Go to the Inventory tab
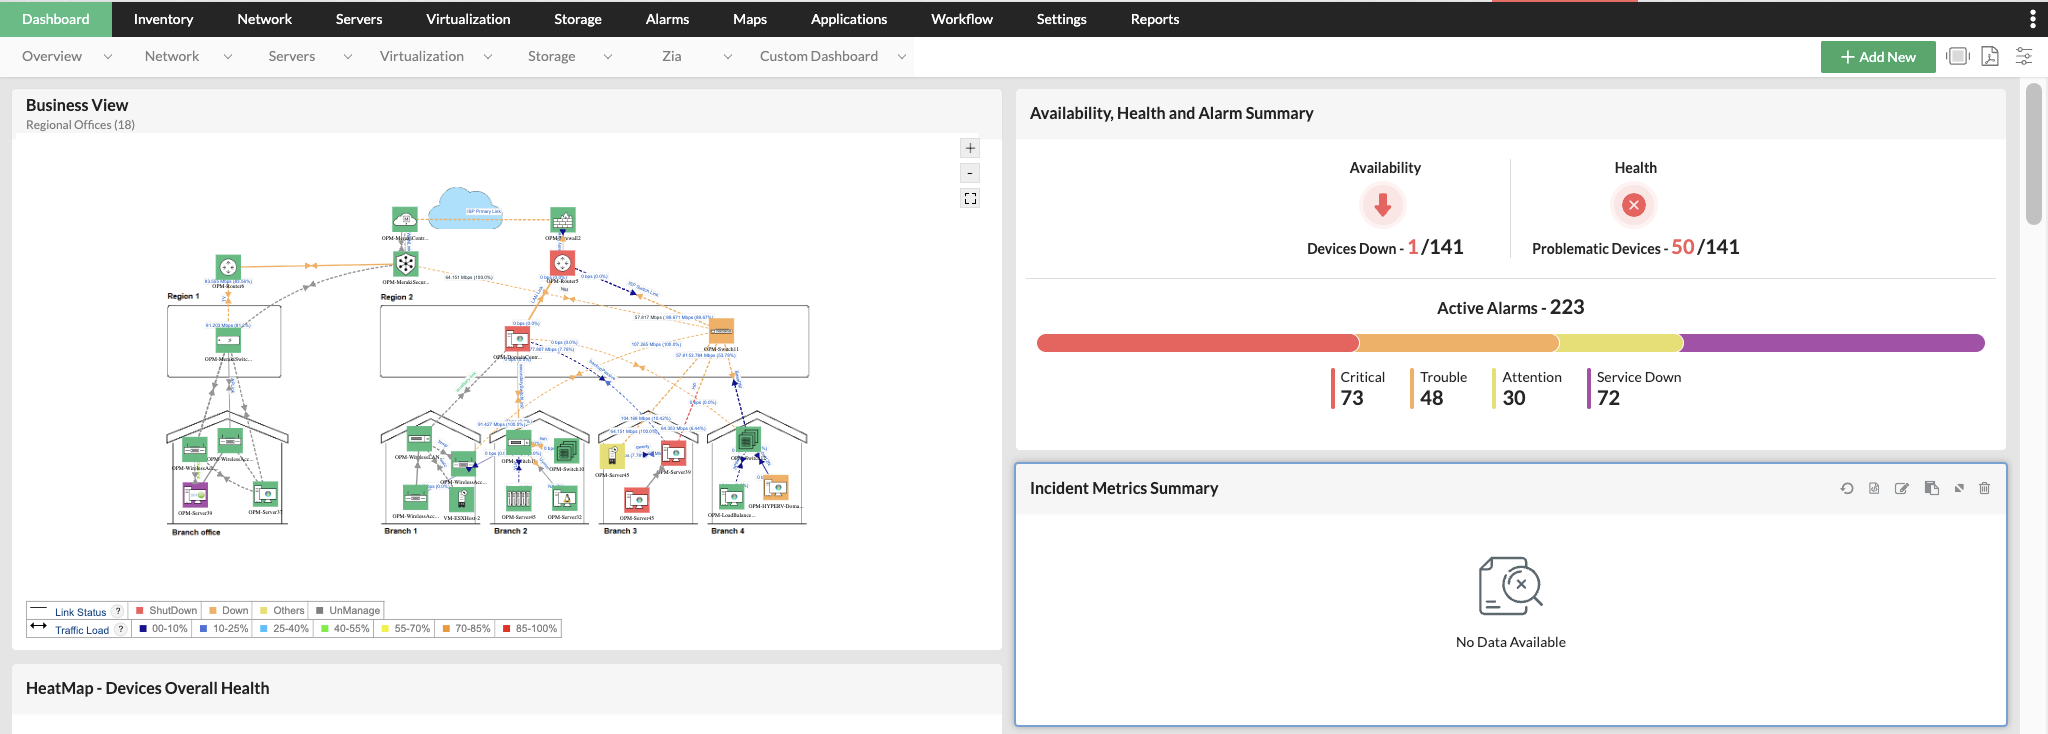The width and height of the screenshot is (2048, 734). click(x=163, y=19)
